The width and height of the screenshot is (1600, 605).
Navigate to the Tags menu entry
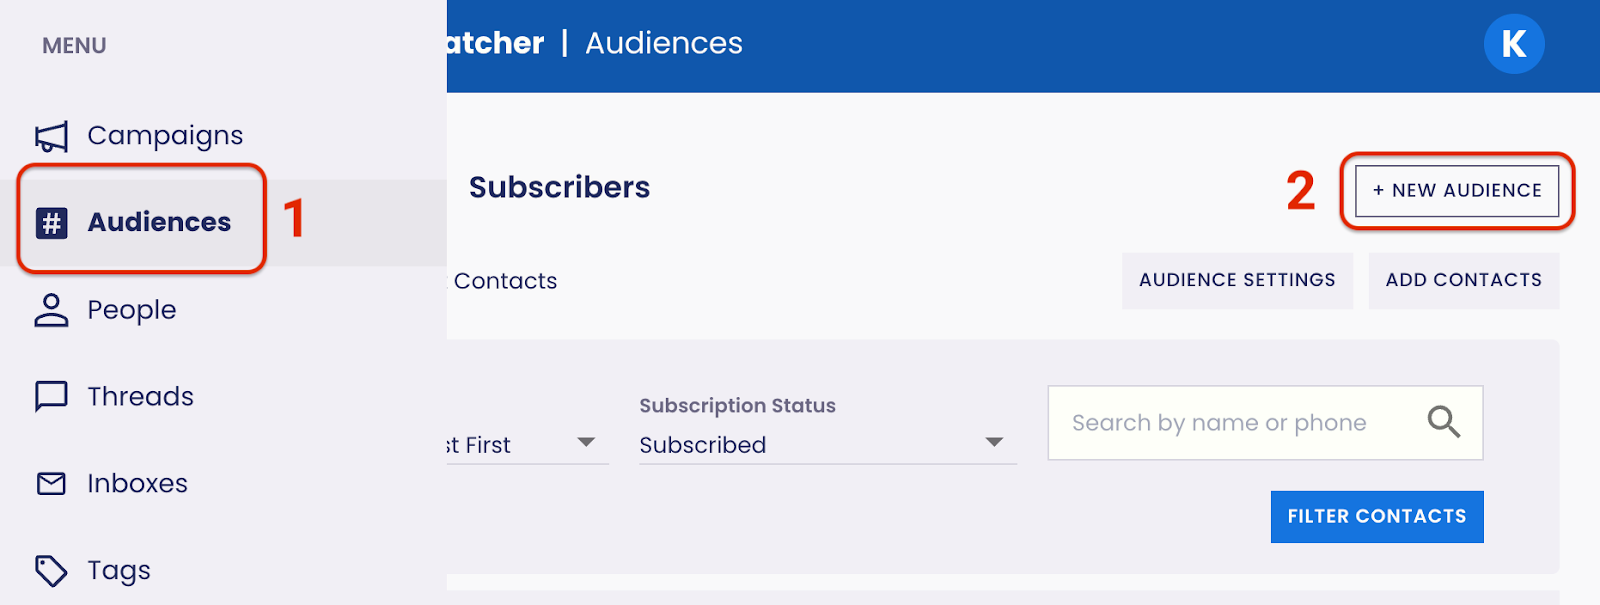coord(119,571)
